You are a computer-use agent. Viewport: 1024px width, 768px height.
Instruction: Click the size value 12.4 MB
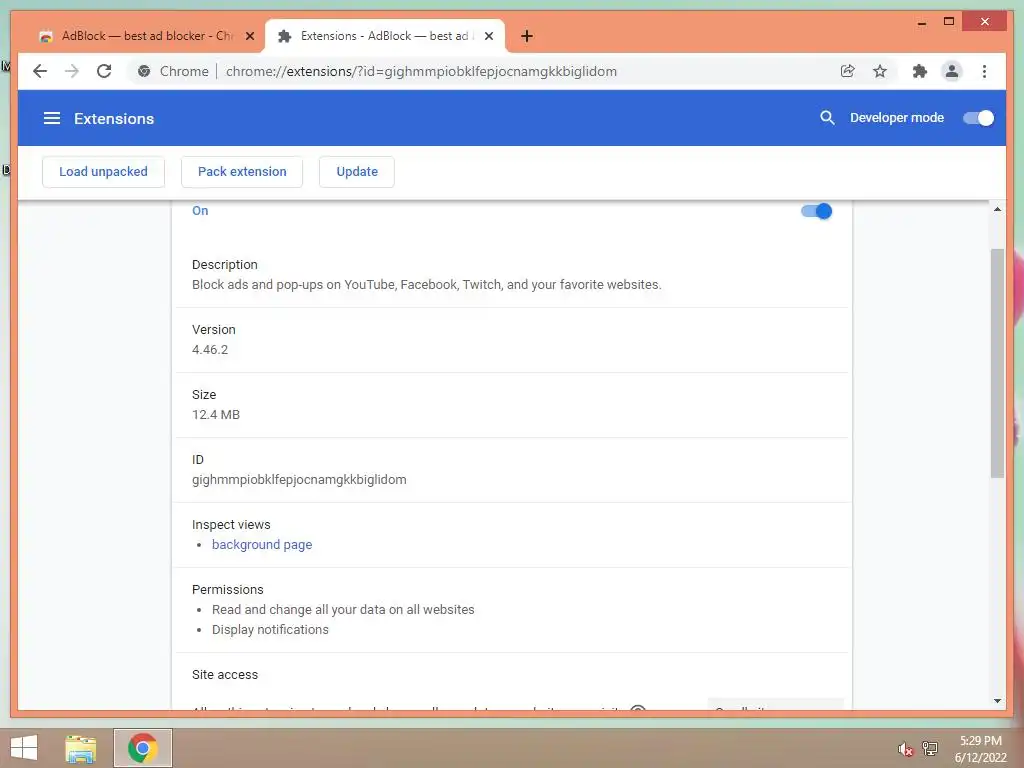pos(216,415)
